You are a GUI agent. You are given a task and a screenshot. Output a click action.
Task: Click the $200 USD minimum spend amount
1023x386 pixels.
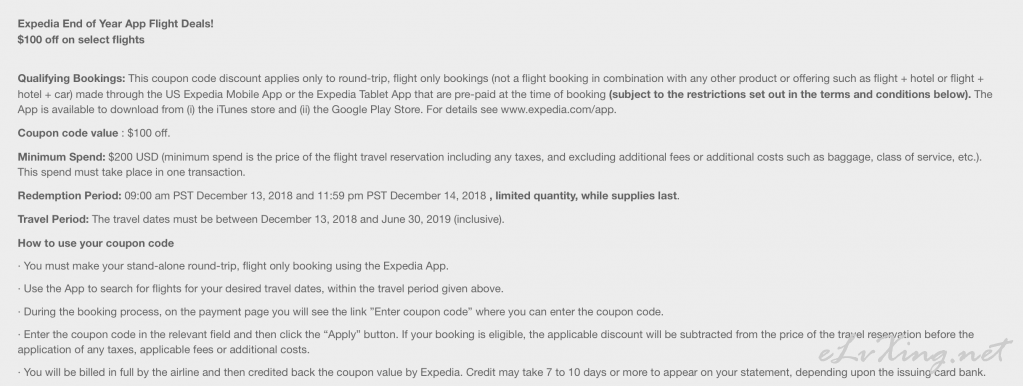134,156
